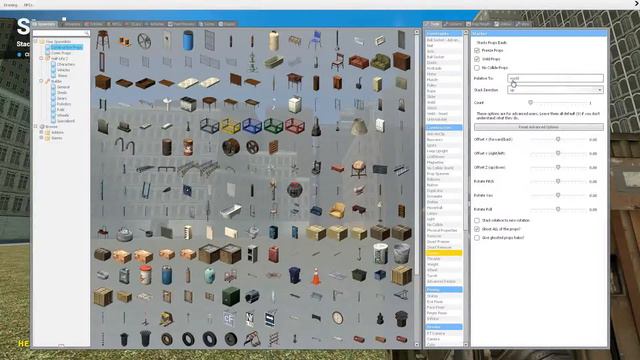
Task: Open the Tools tab in right panel
Action: pyautogui.click(x=433, y=24)
